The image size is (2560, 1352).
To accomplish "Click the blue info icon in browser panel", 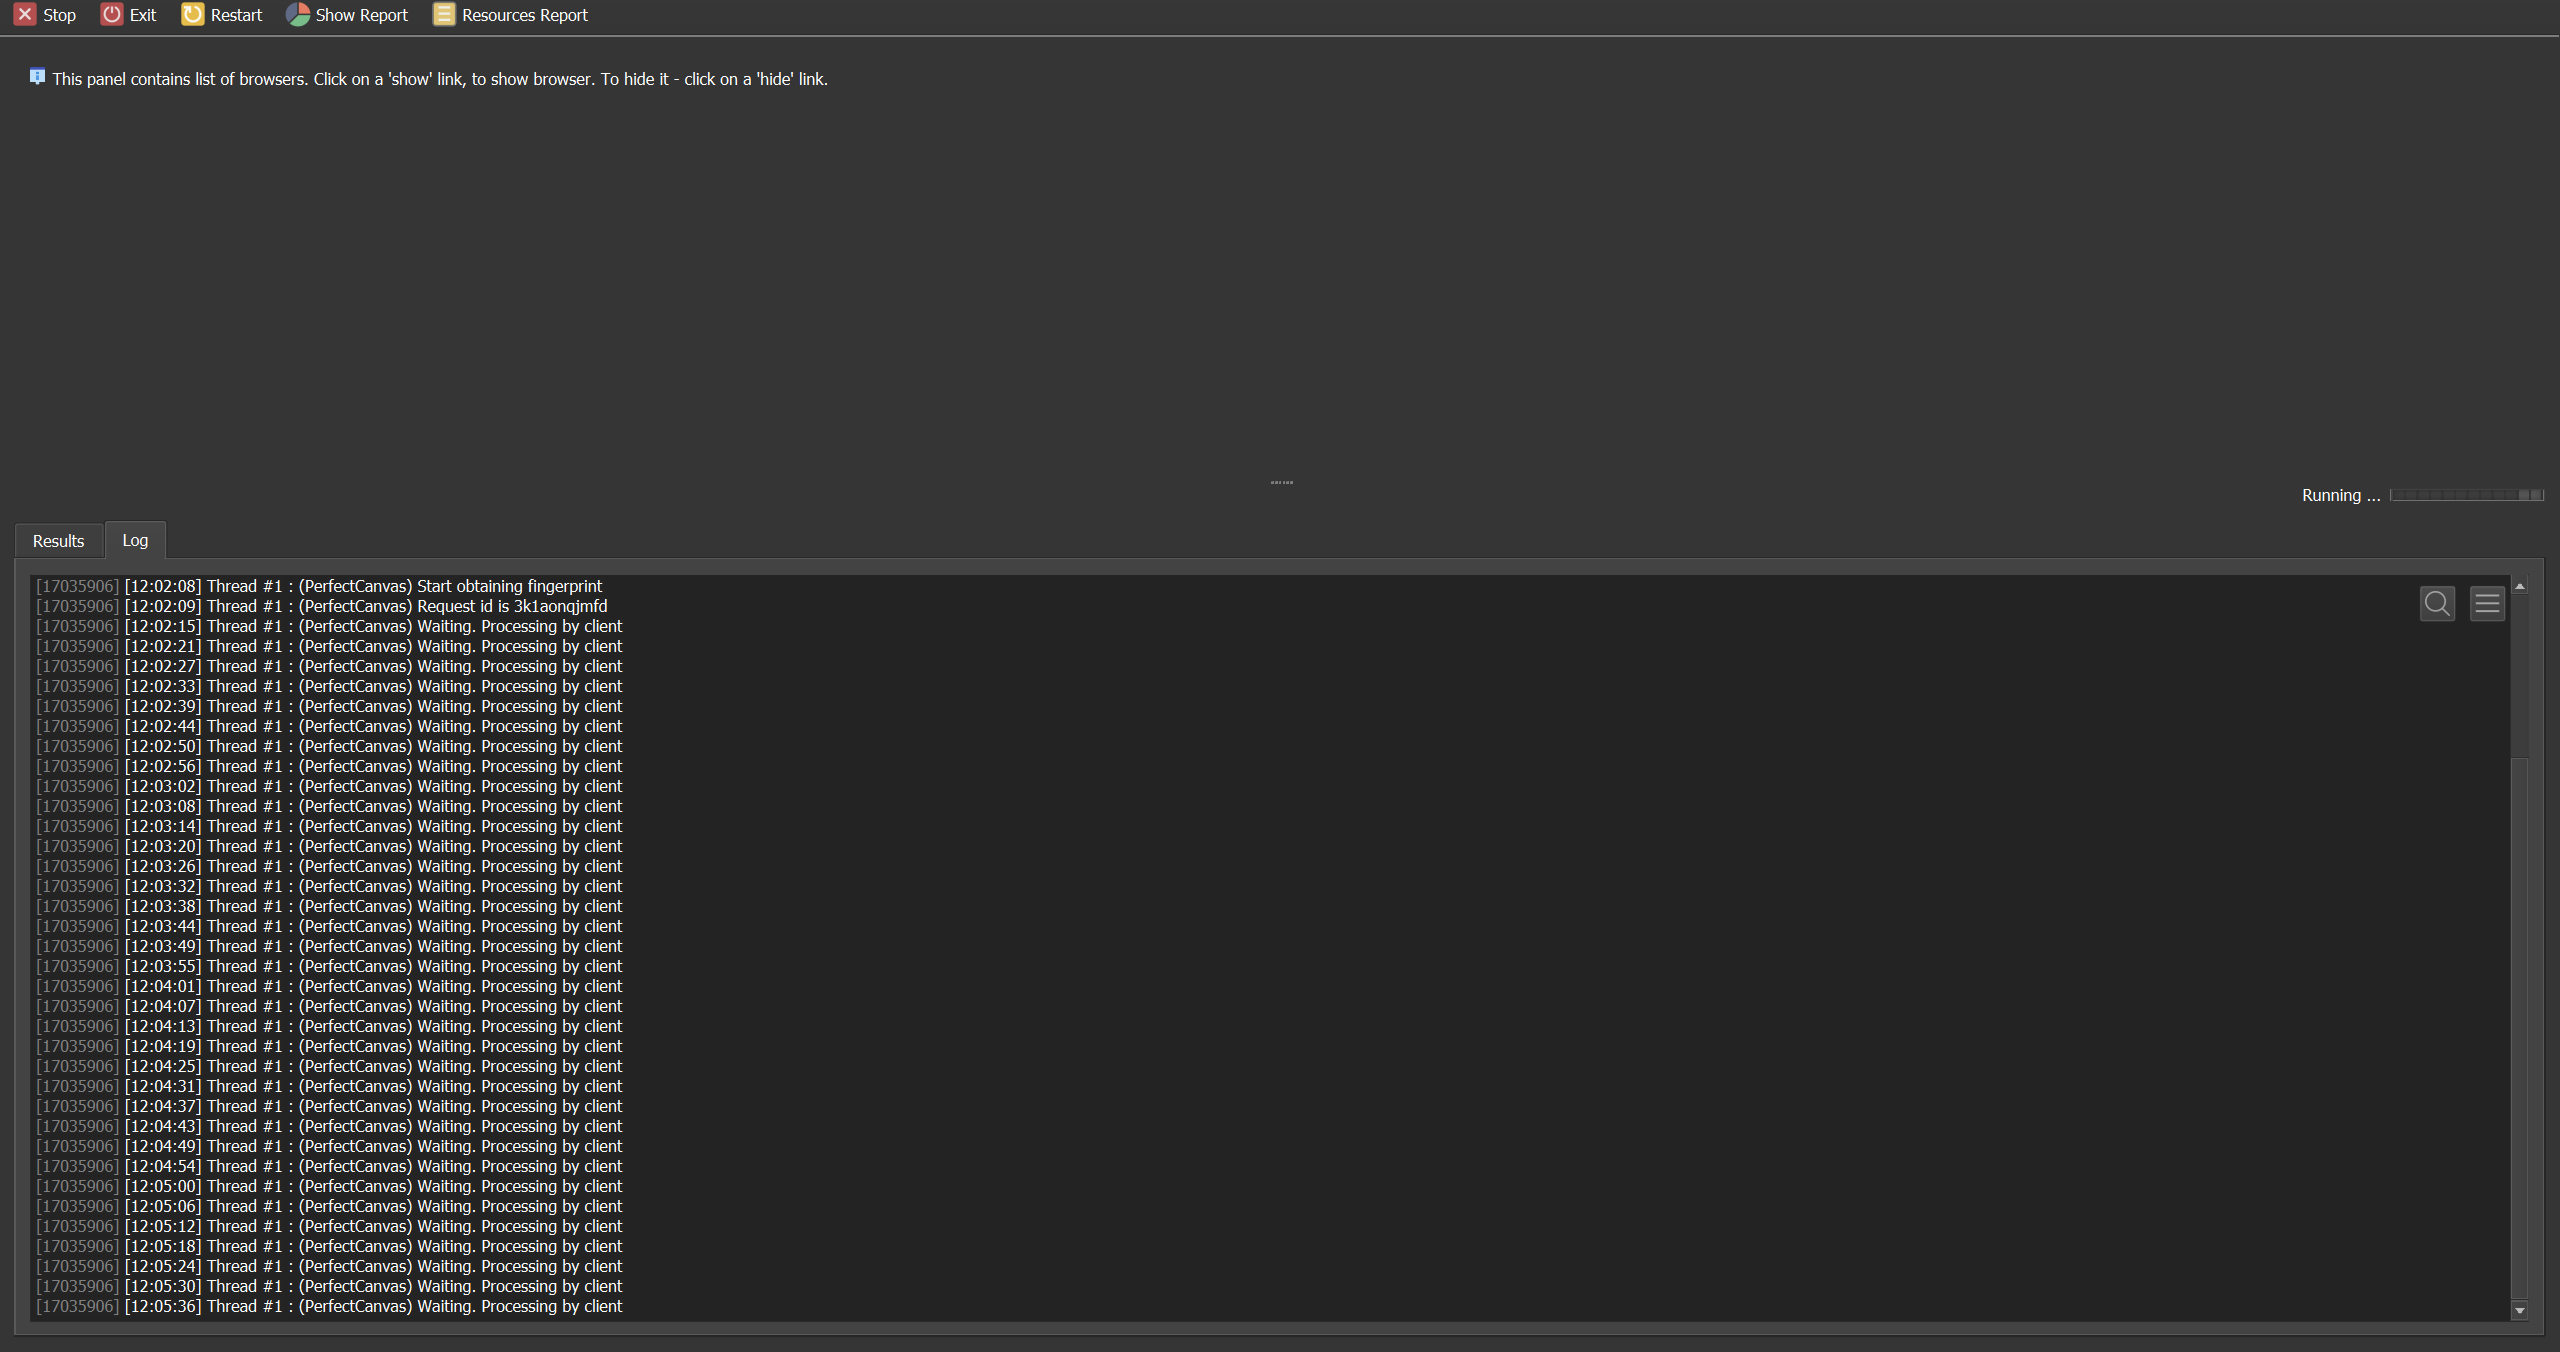I will (37, 77).
